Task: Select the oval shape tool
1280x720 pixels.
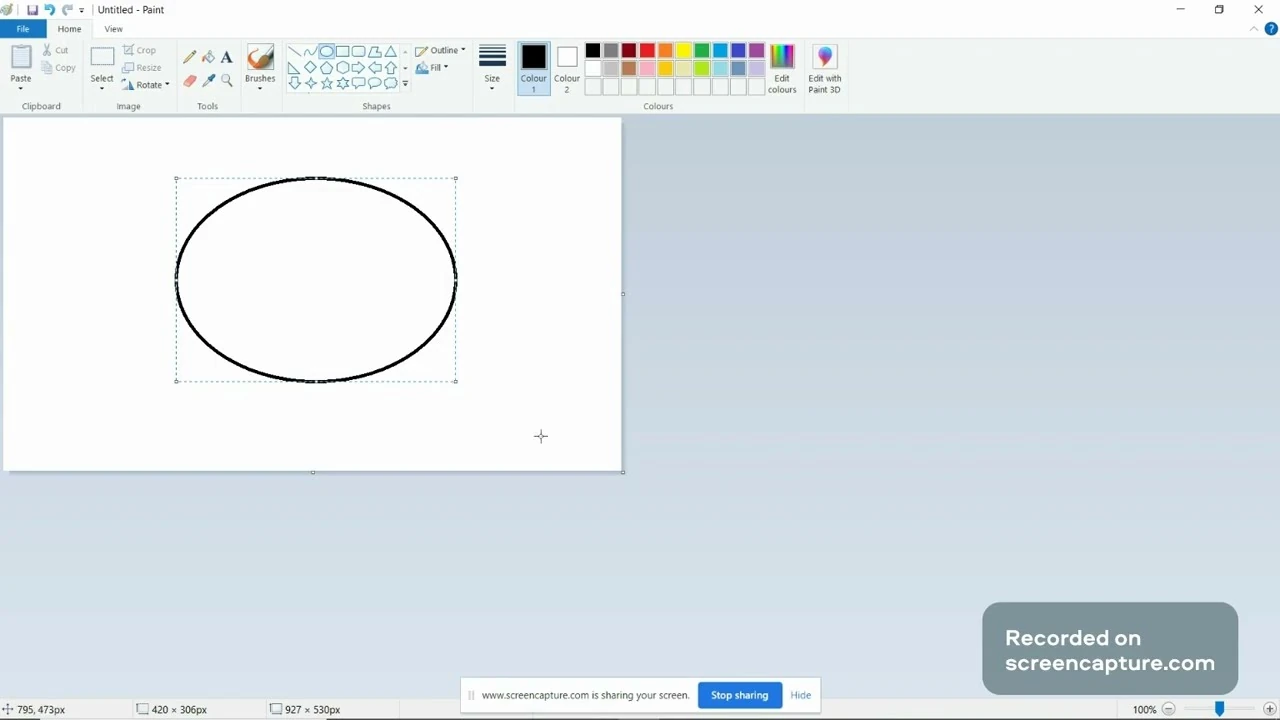Action: [x=326, y=51]
